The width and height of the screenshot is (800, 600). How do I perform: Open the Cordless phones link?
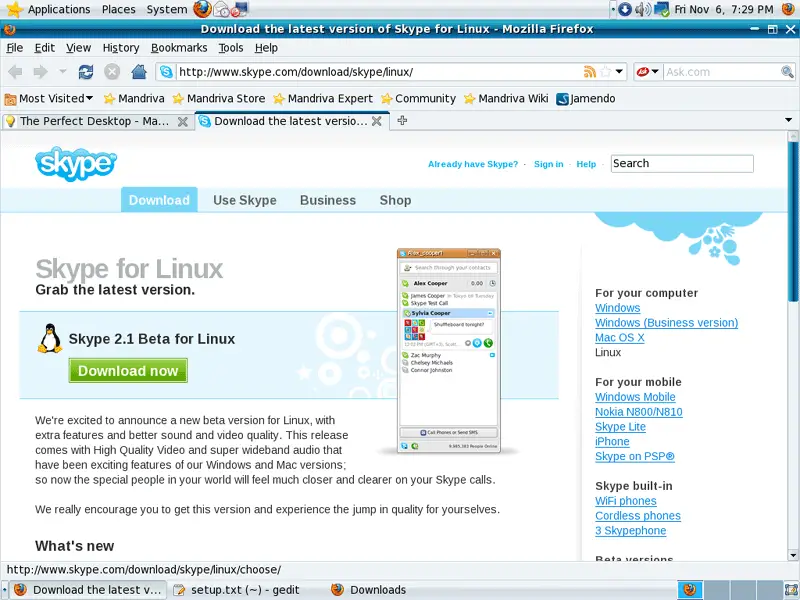click(638, 515)
